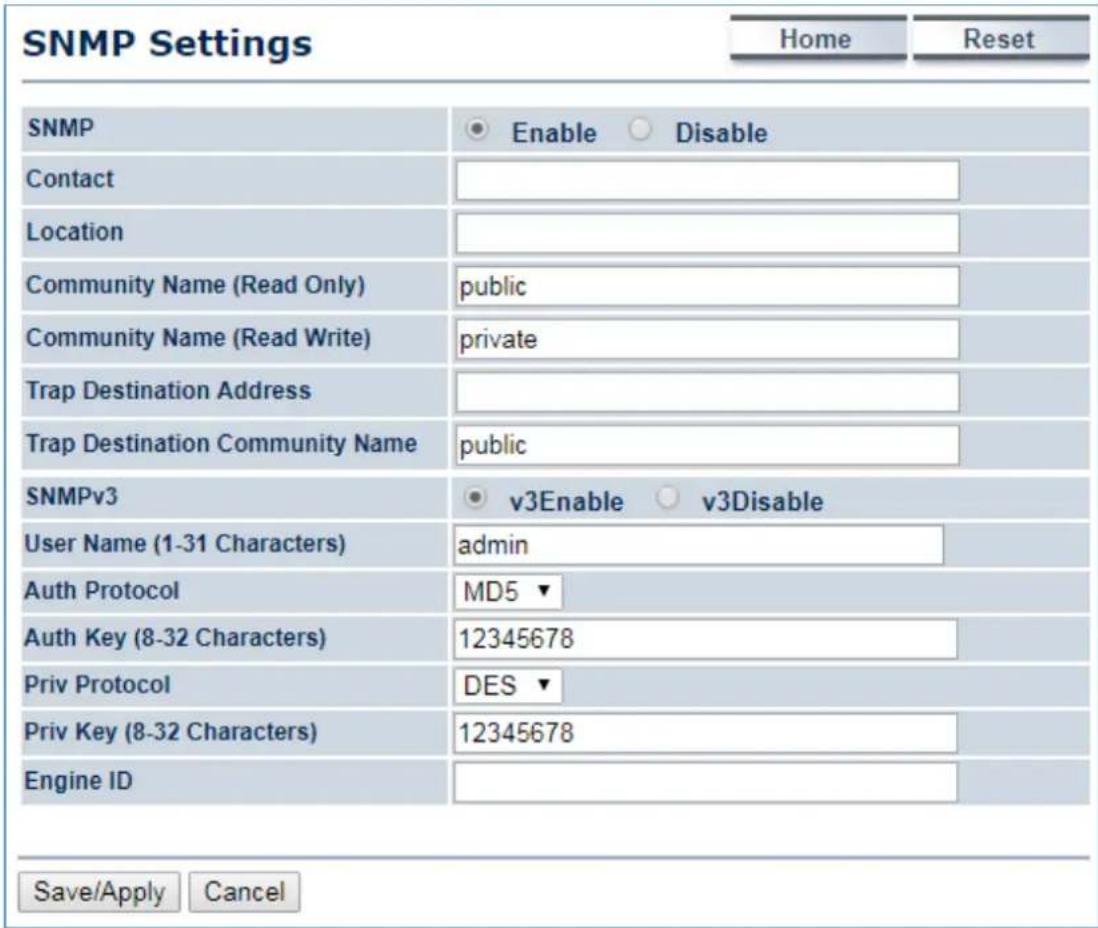Click the User Name field containing admin
This screenshot has width=1098, height=928.
698,545
